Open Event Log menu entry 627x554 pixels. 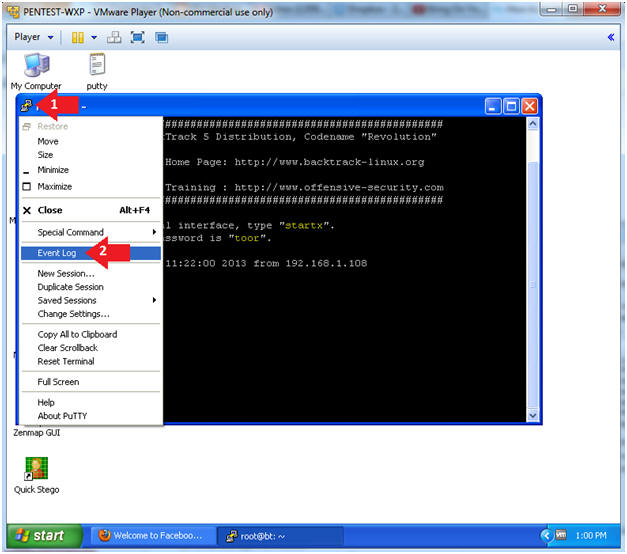[91, 253]
